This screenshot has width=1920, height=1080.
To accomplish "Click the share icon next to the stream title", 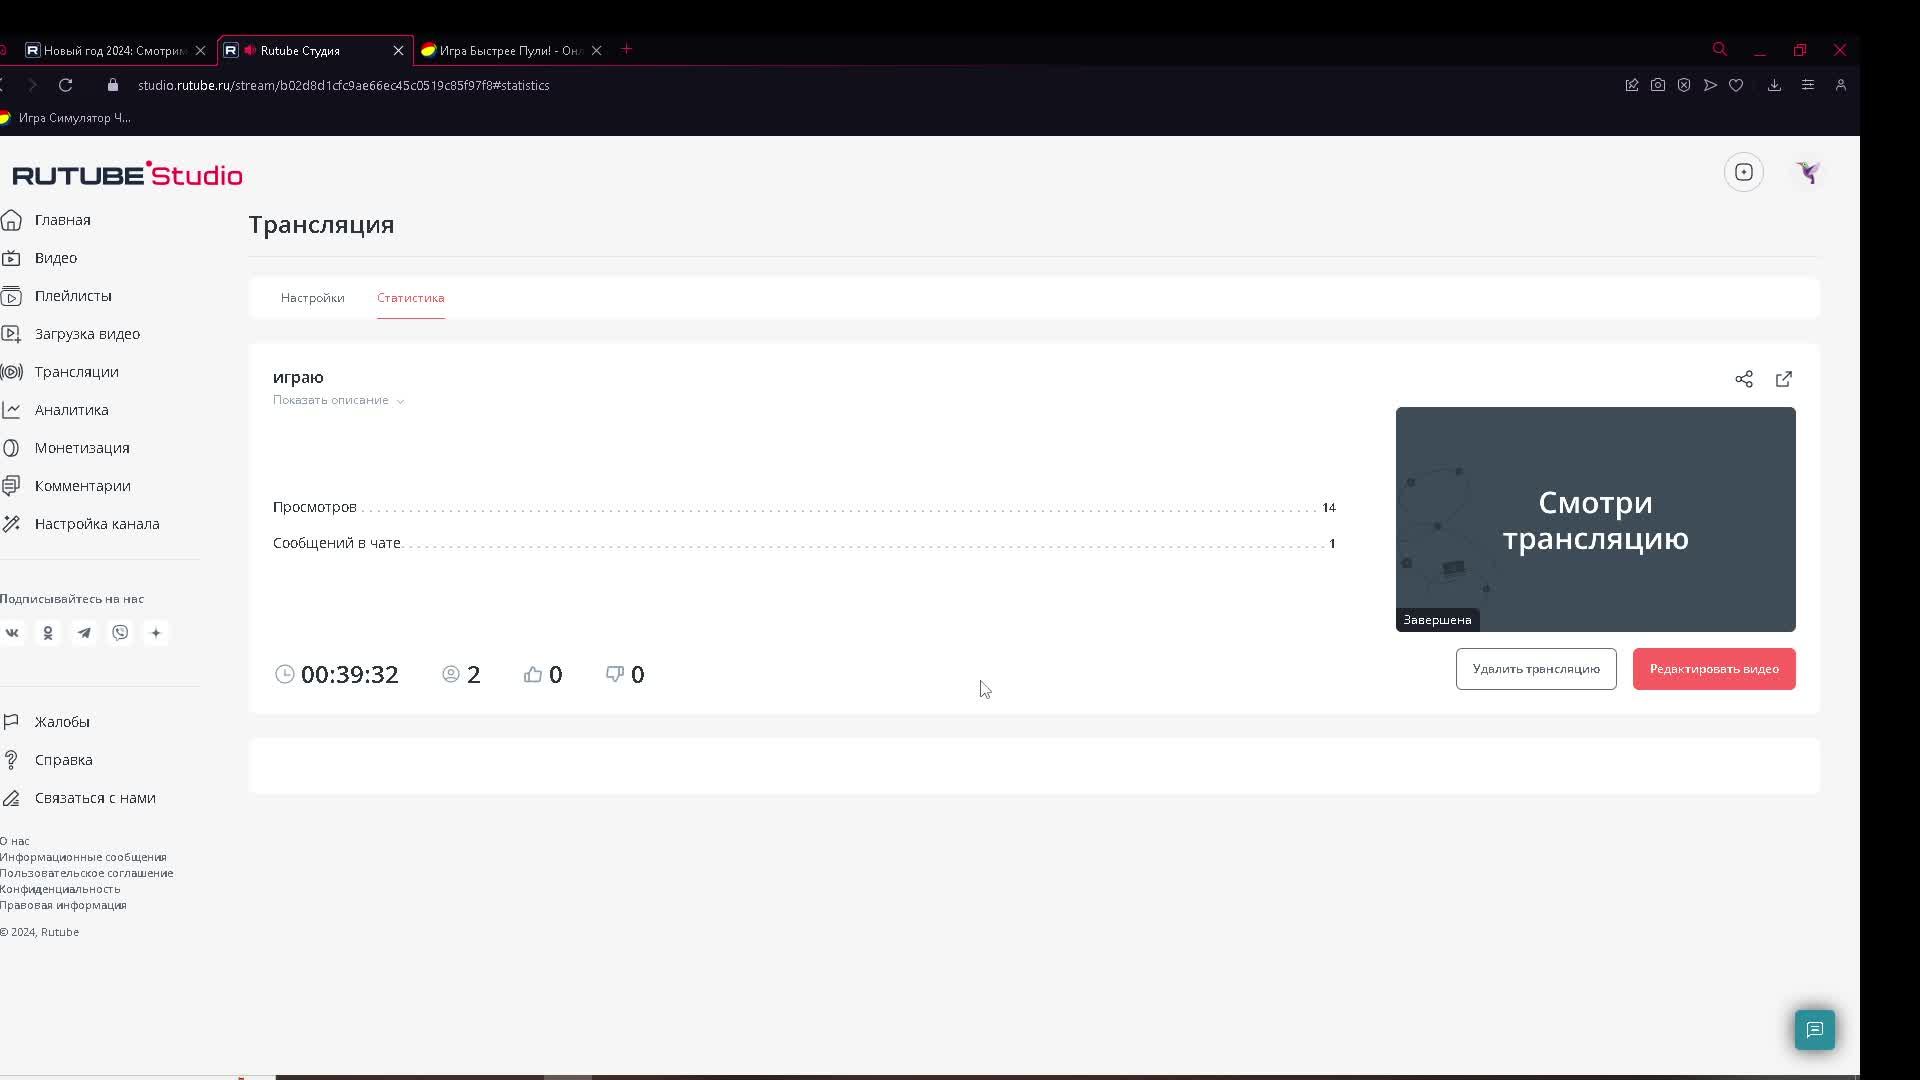I will [x=1744, y=379].
